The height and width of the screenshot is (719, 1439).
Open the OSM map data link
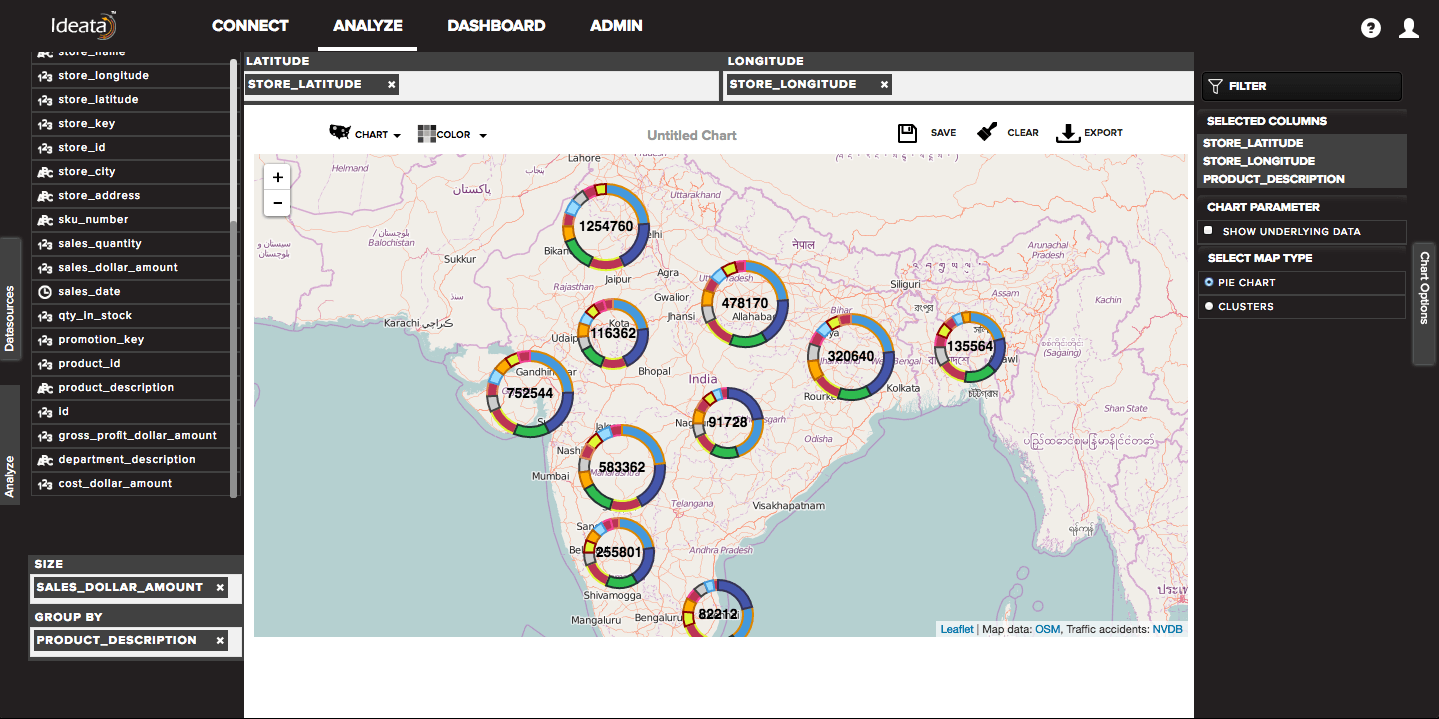point(1047,629)
